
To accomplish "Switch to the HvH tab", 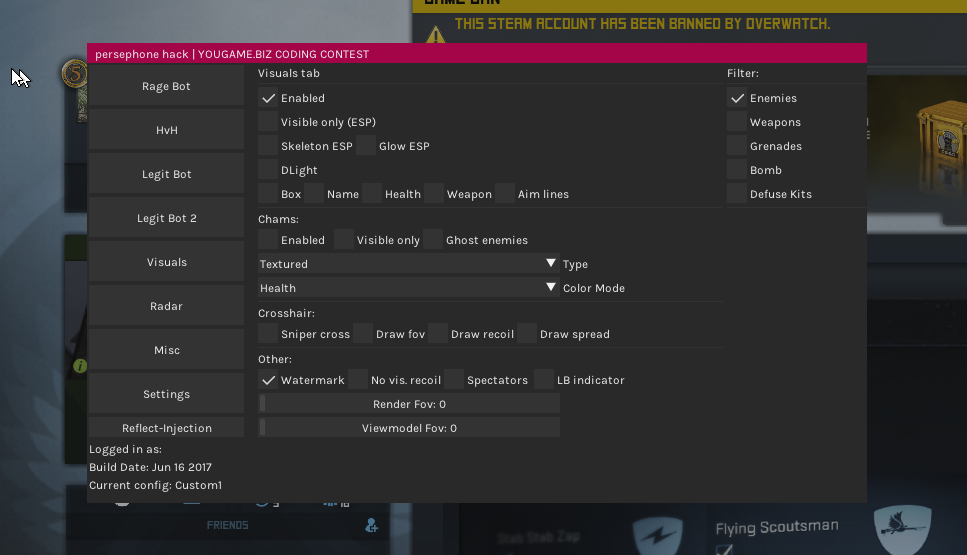I will (167, 130).
